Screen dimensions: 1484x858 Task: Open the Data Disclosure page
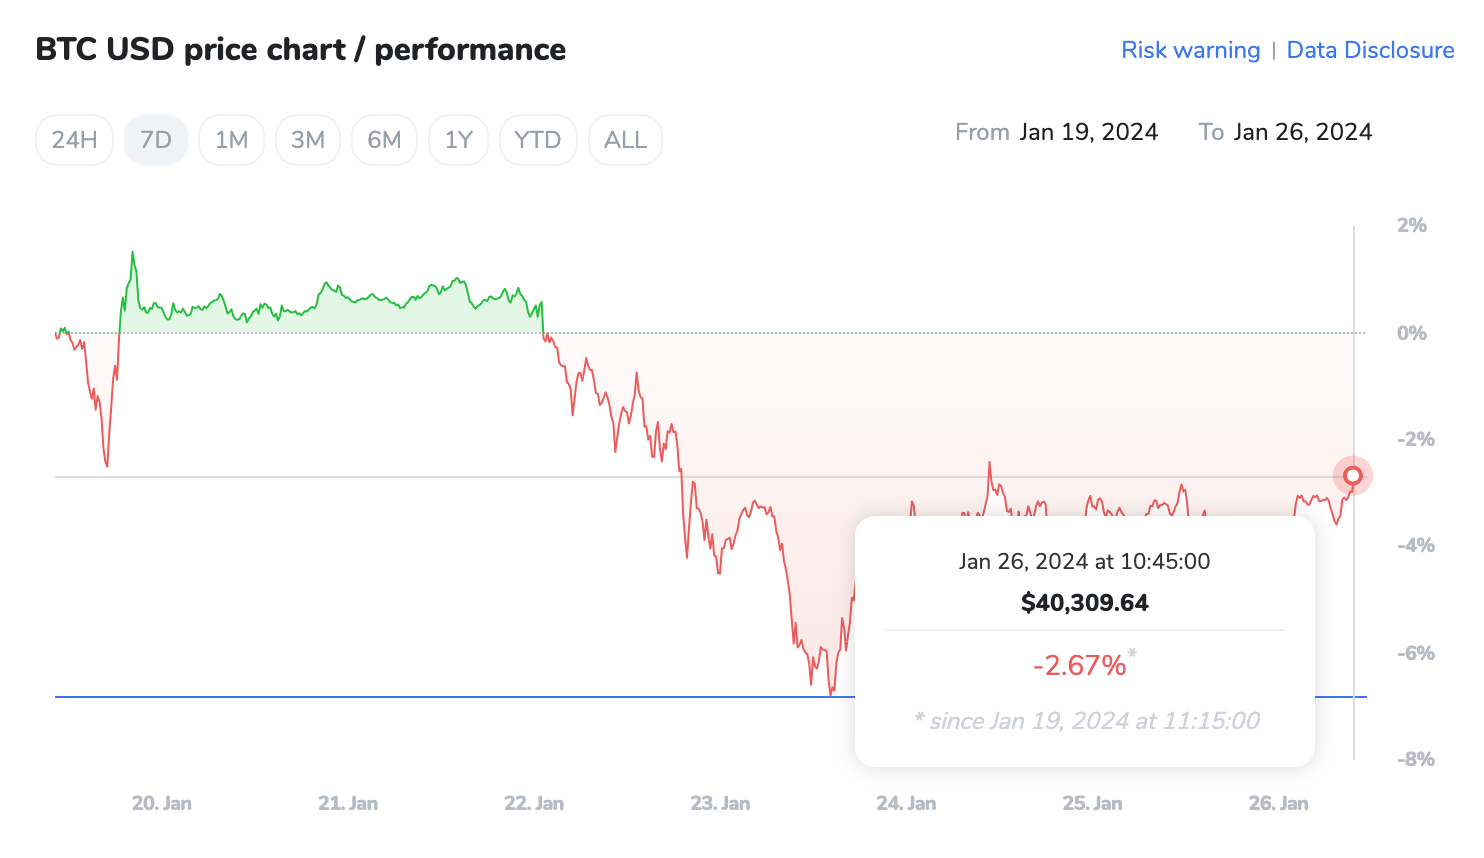tap(1370, 50)
